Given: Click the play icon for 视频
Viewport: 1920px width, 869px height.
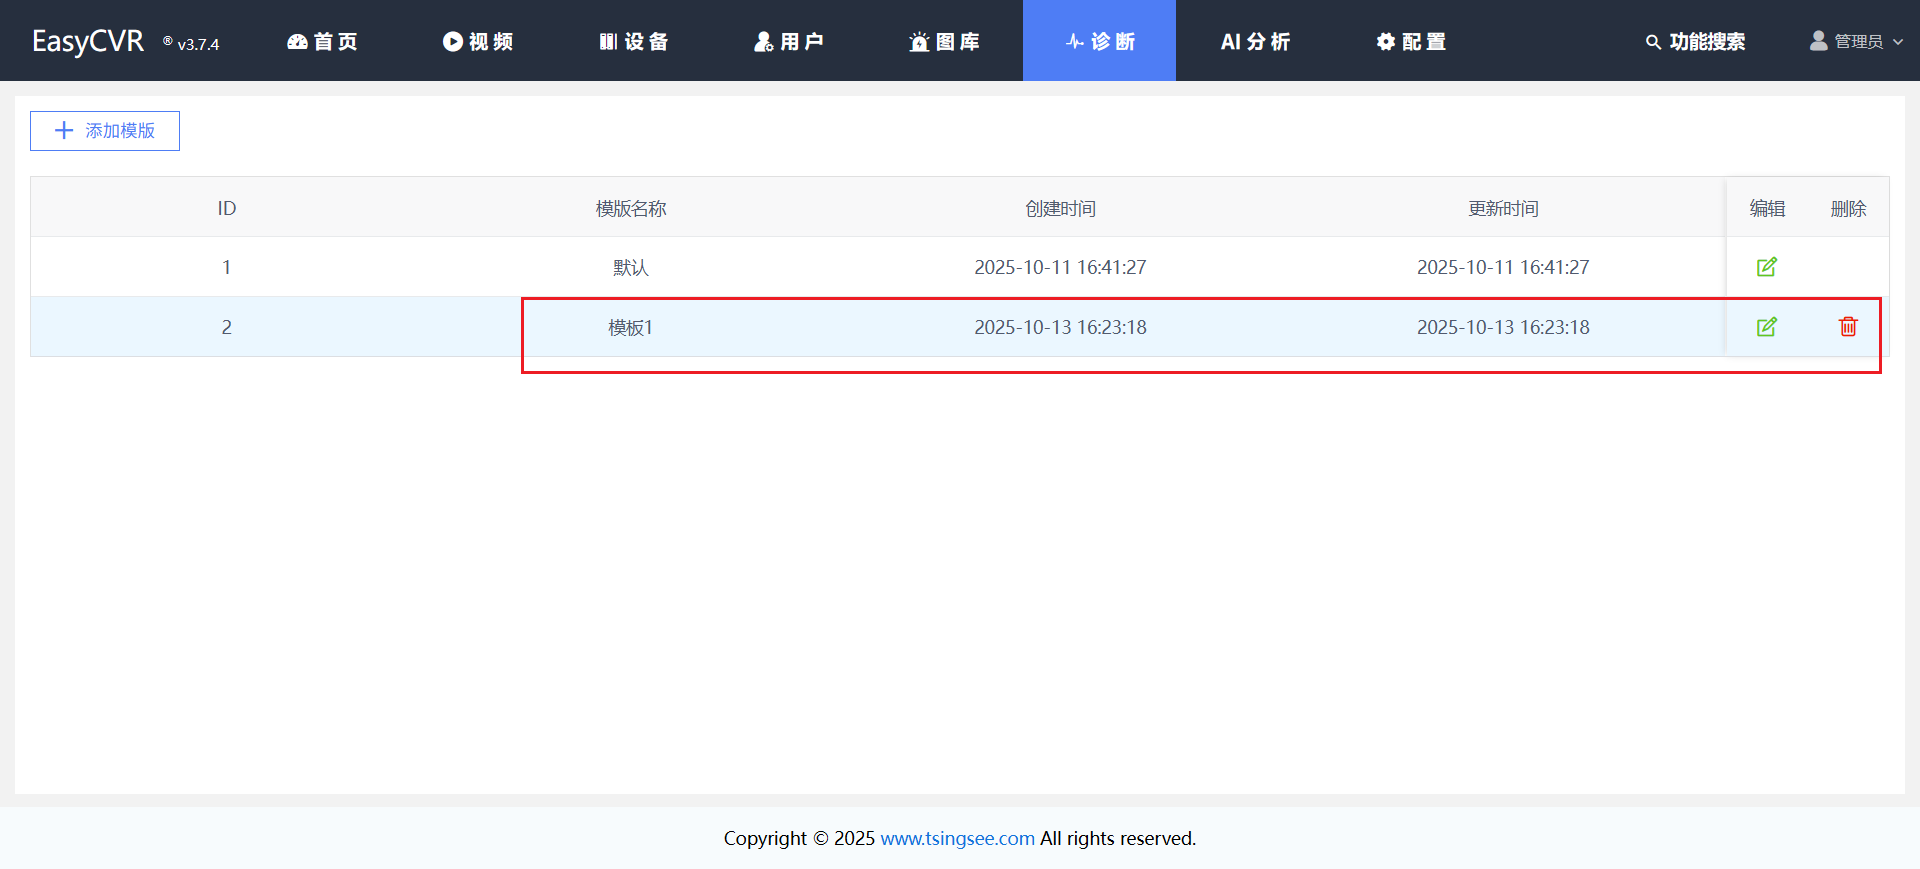Looking at the screenshot, I should [452, 42].
